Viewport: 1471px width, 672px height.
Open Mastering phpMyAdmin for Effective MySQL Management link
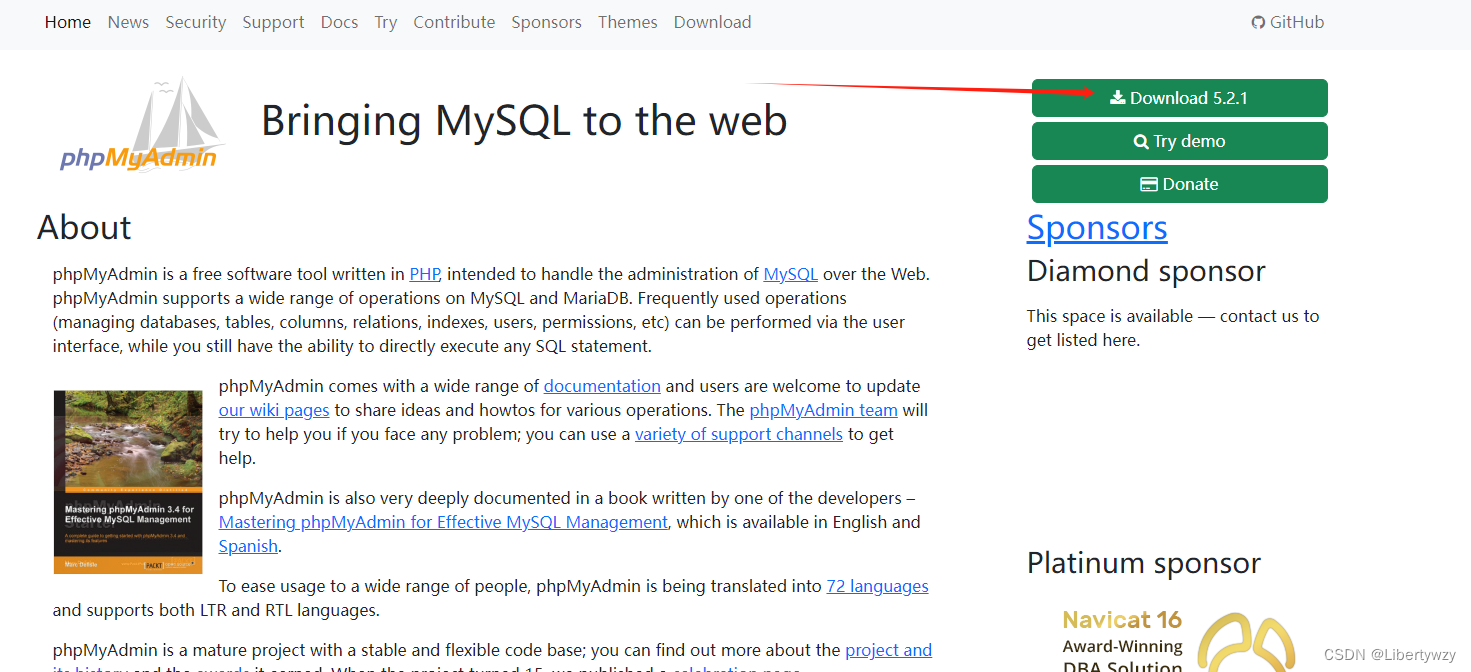(443, 522)
